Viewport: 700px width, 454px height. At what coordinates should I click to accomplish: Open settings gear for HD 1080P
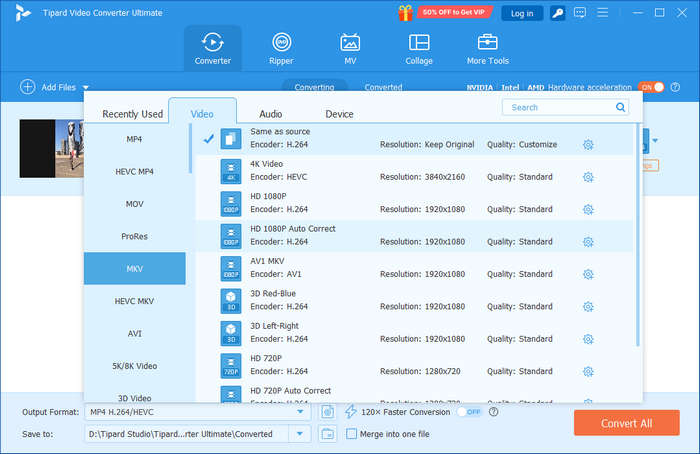pyautogui.click(x=588, y=209)
